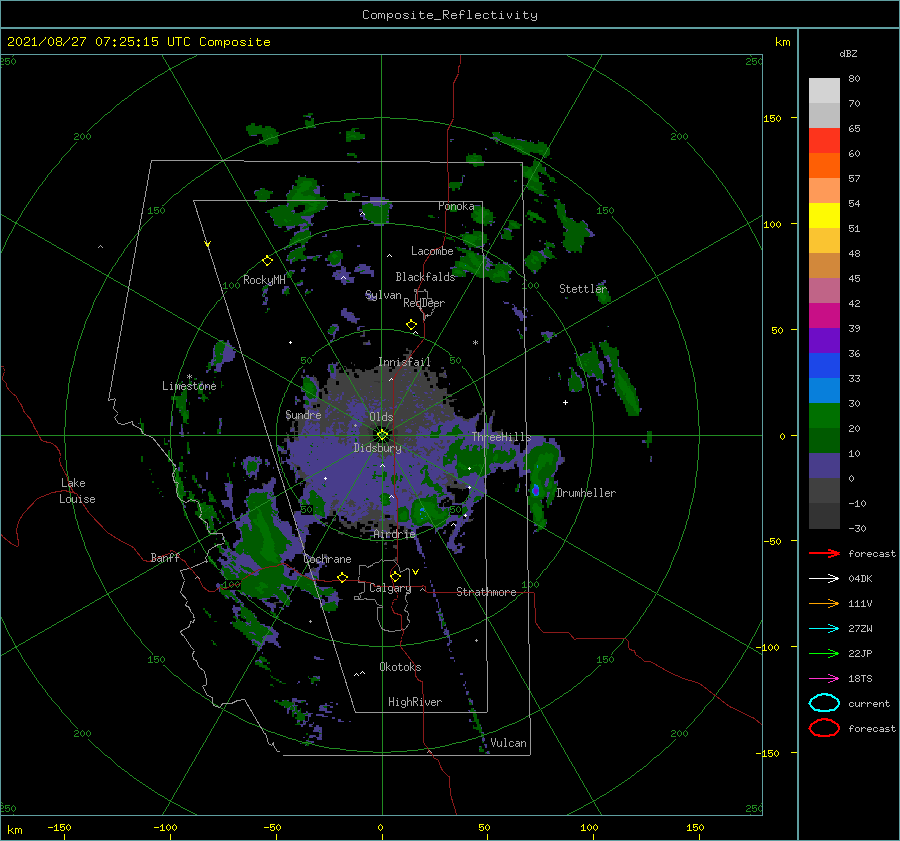Click the Olds town label
The image size is (900, 841).
[x=381, y=417]
